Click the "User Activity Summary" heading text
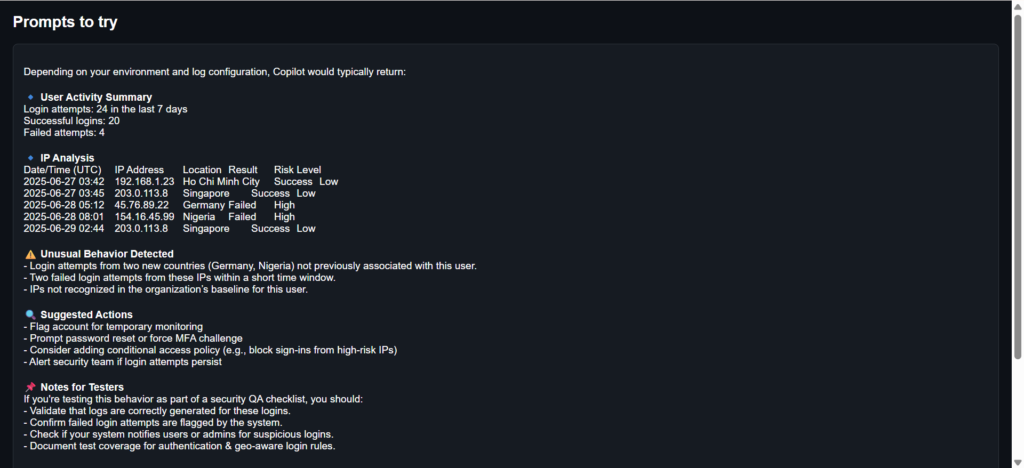Screen dimensions: 1024x468 tap(96, 97)
